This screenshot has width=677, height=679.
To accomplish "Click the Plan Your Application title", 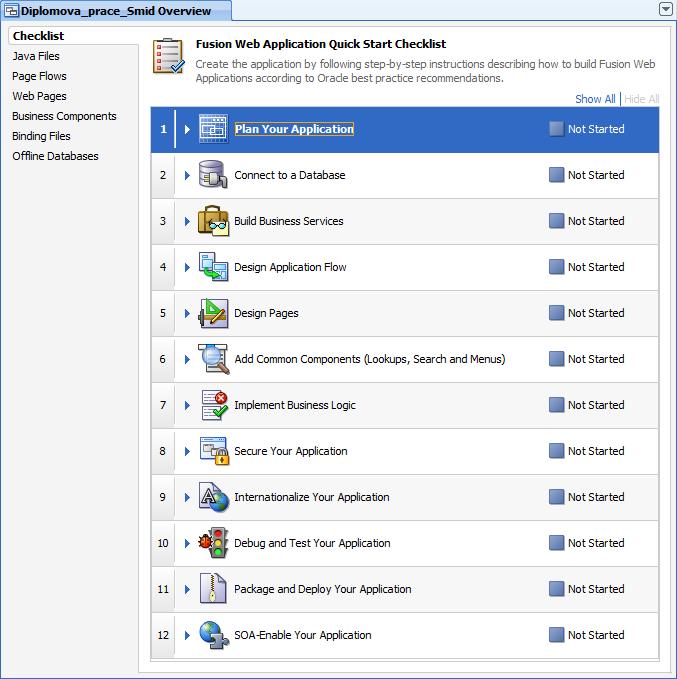I will tap(294, 129).
